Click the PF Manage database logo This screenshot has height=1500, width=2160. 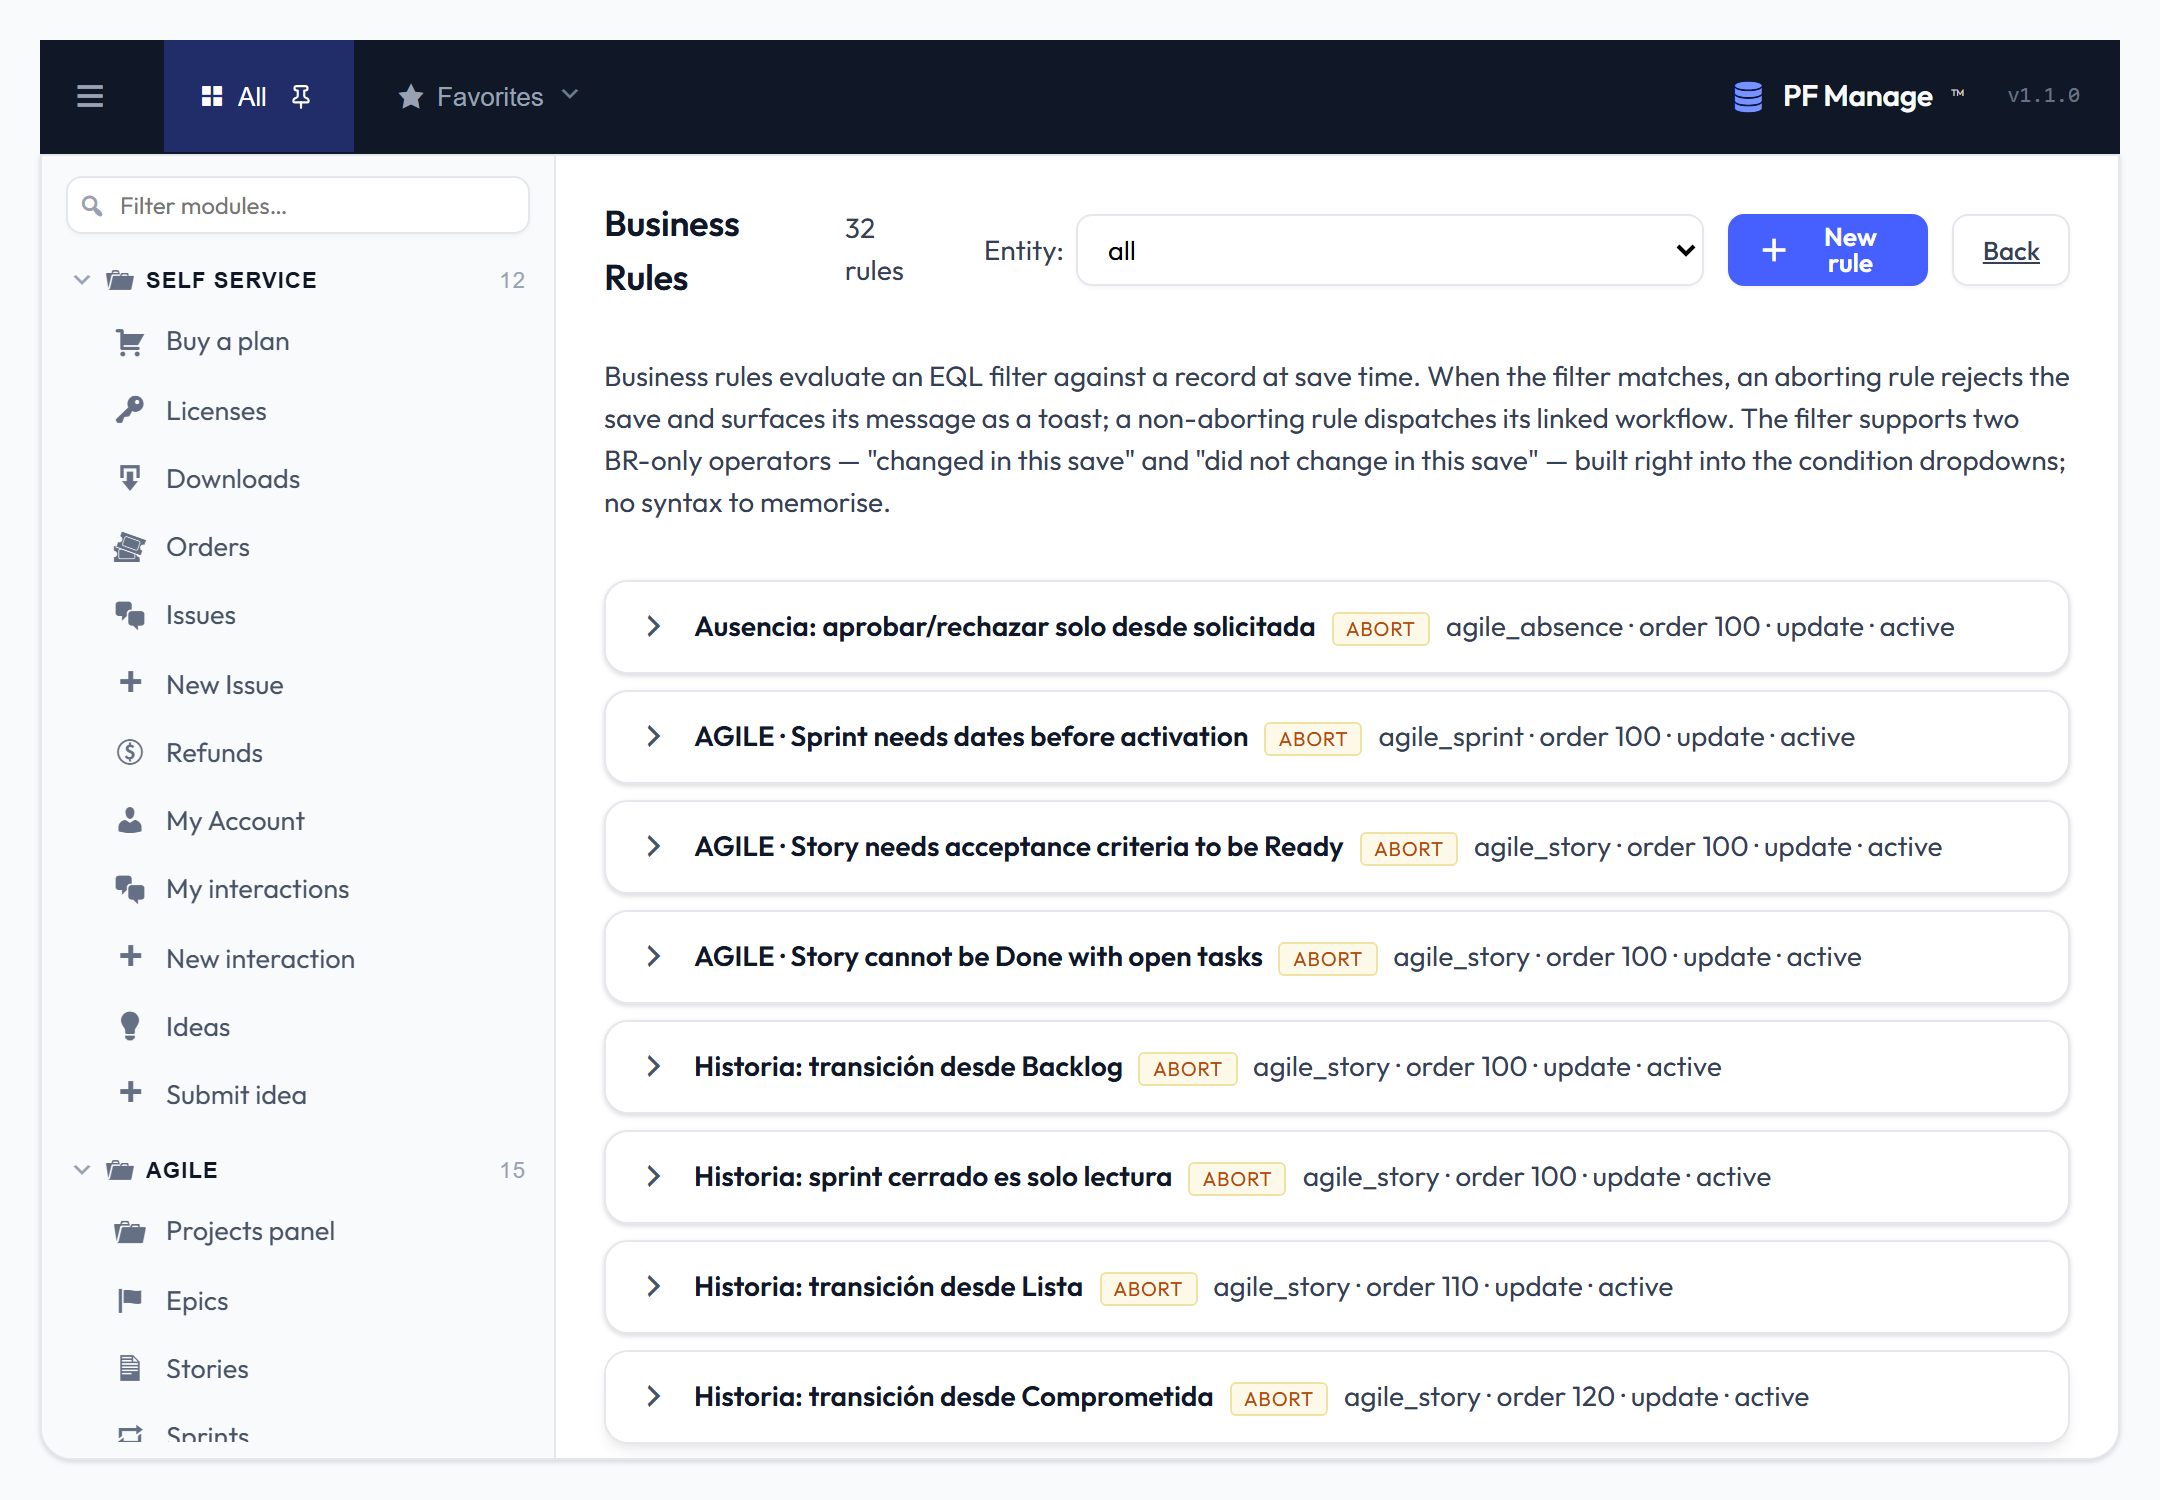[x=1747, y=96]
